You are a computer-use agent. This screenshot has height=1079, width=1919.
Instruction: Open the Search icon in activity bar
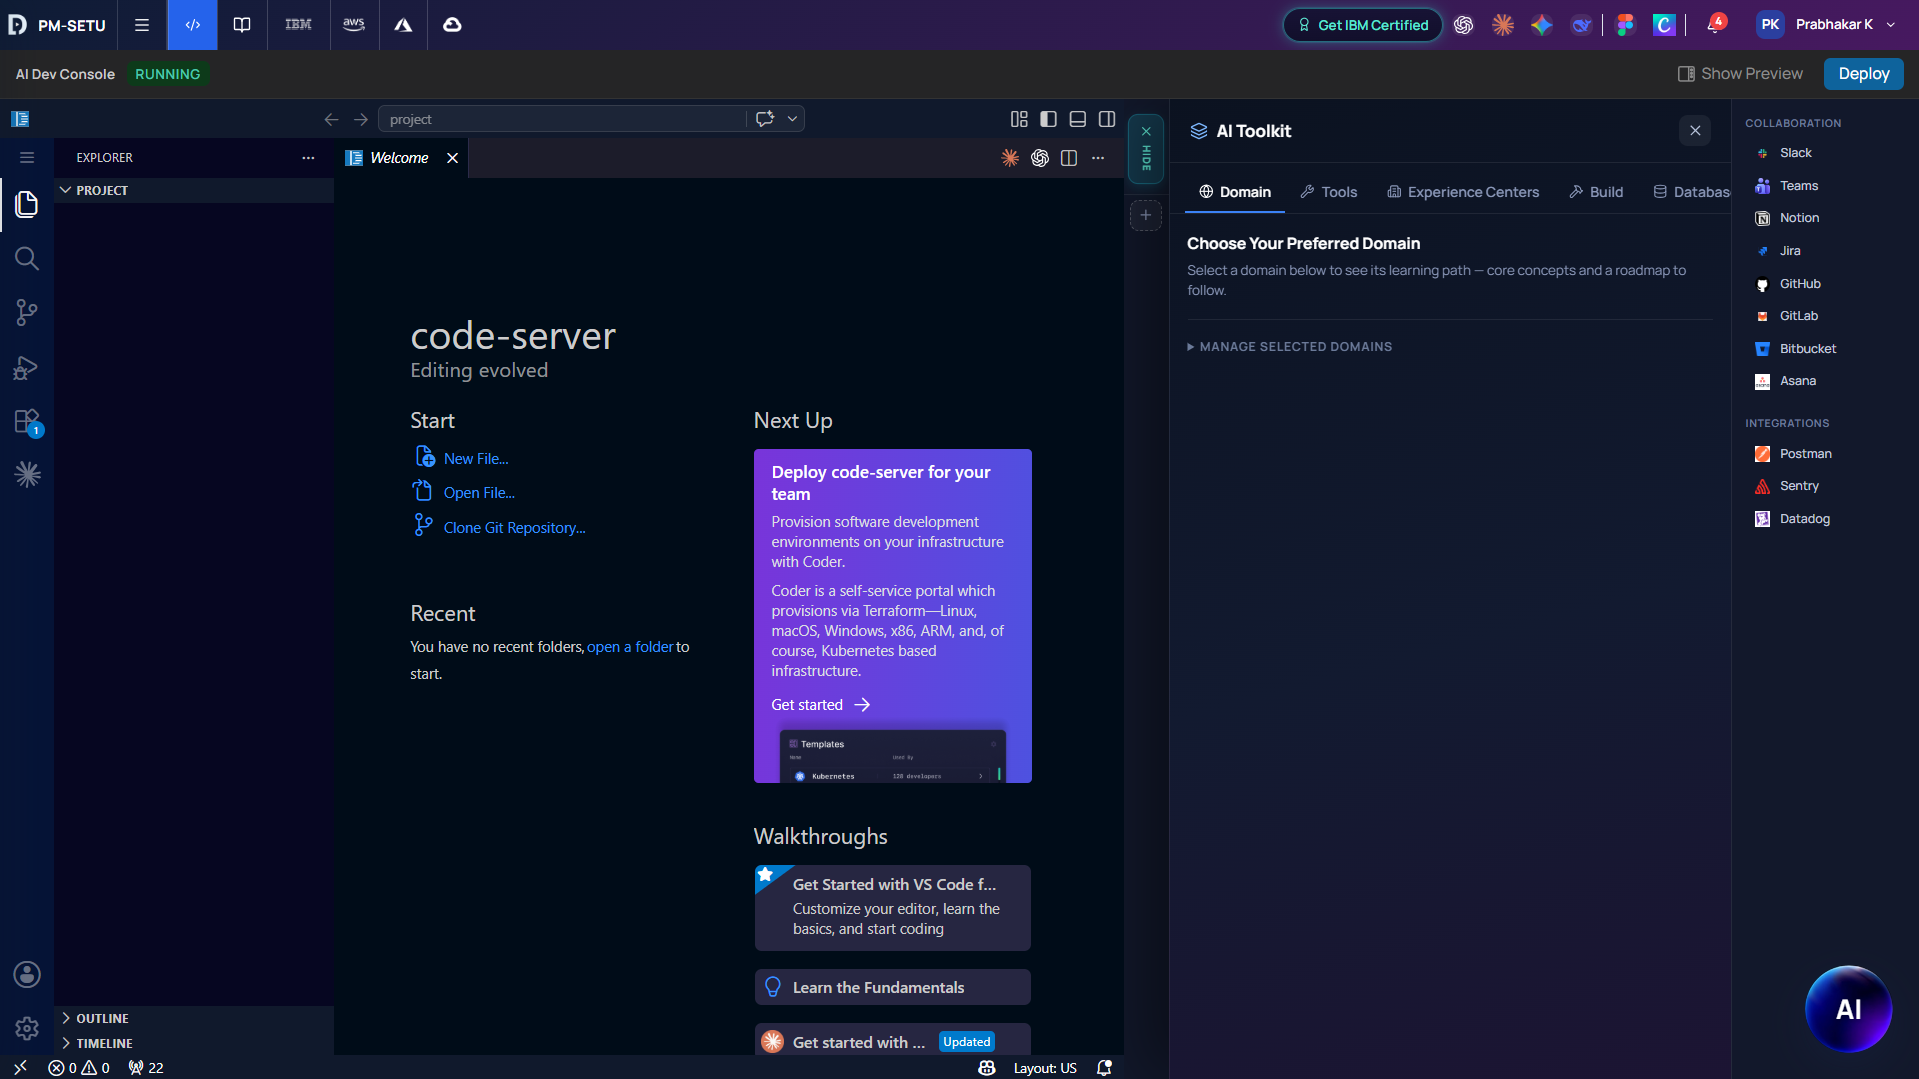(x=27, y=259)
